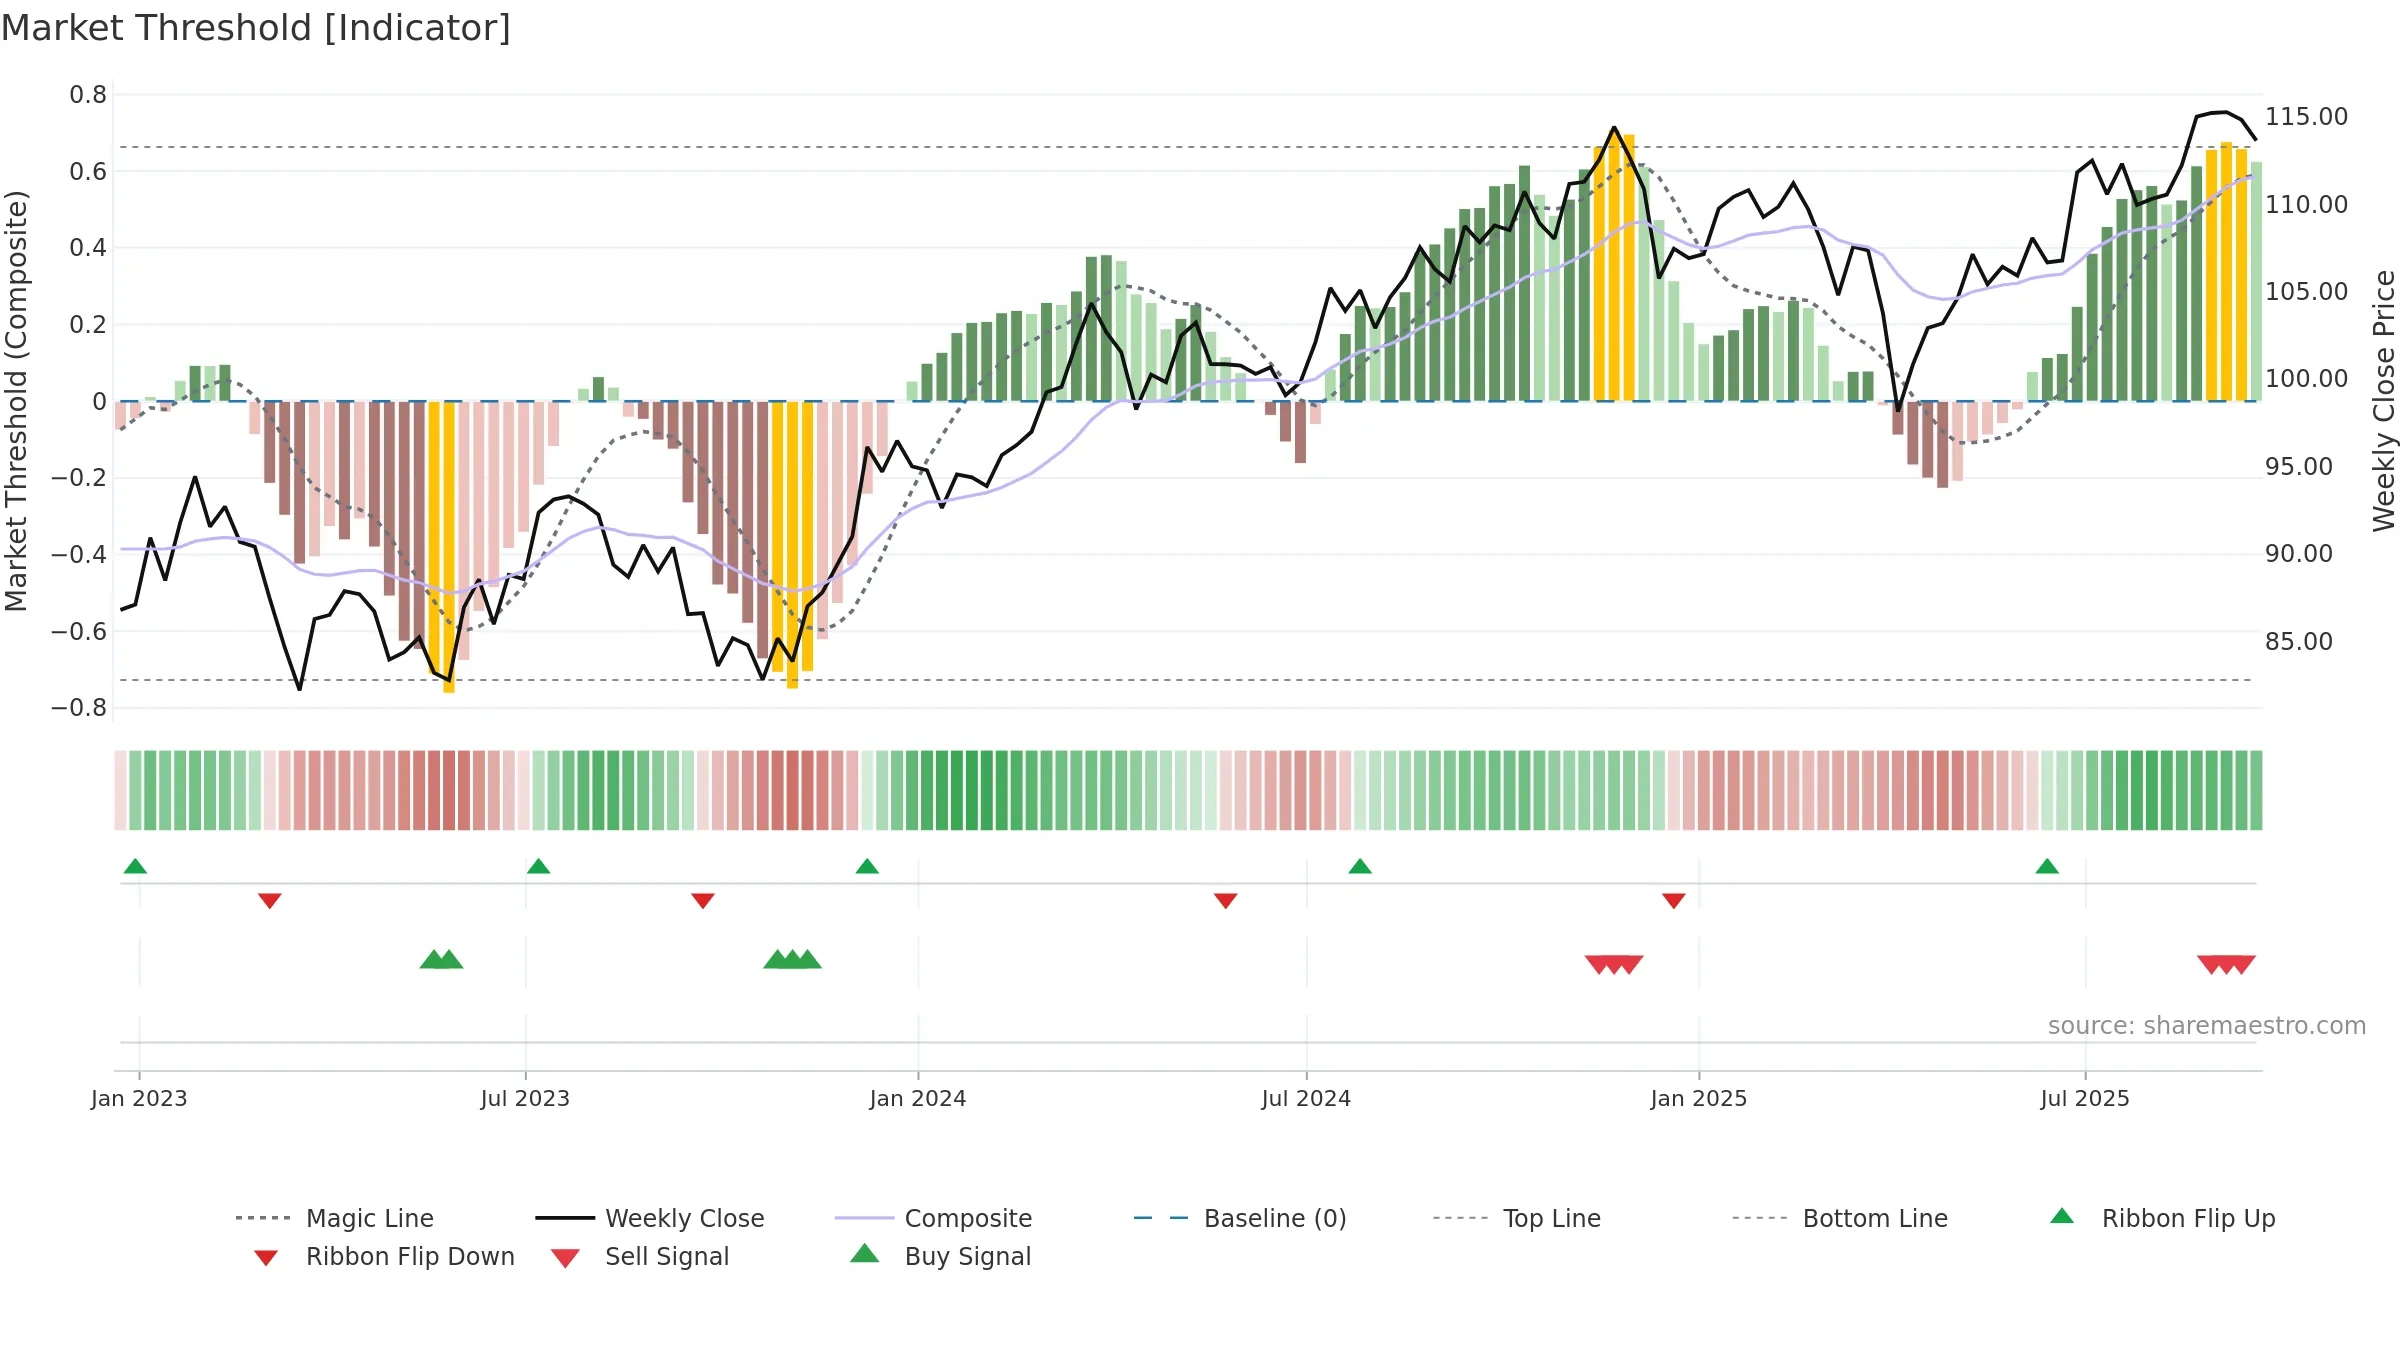Click the Jan 2025 x-axis label
The width and height of the screenshot is (2400, 1350).
(1699, 1099)
